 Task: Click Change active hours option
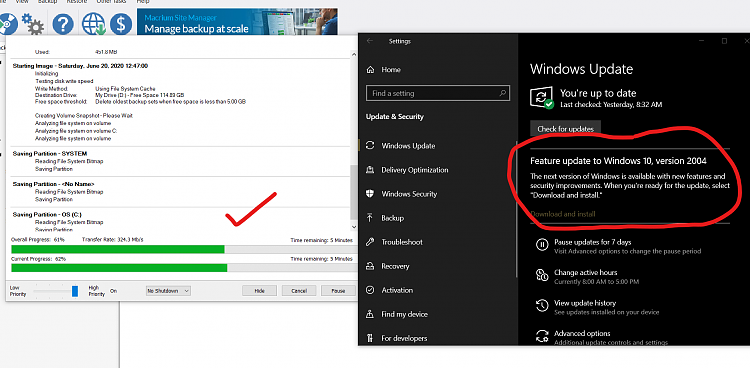click(585, 272)
